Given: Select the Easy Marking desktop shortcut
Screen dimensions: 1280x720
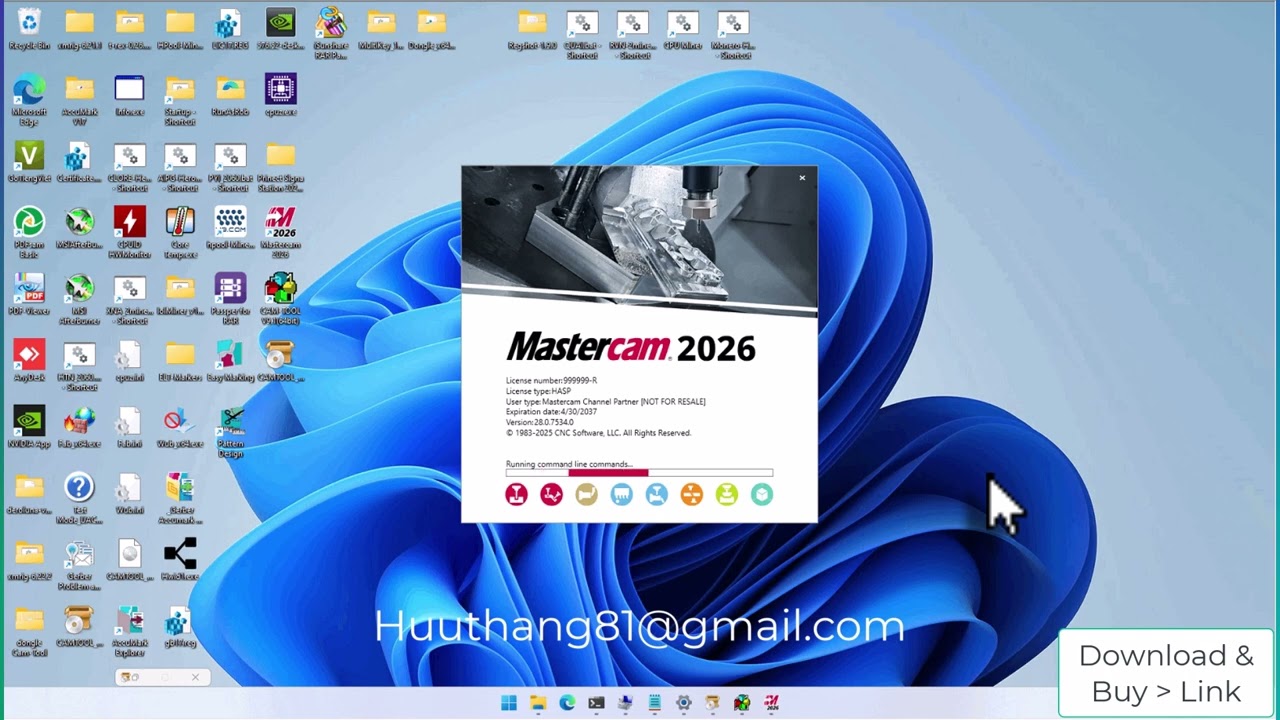Looking at the screenshot, I should click(230, 361).
